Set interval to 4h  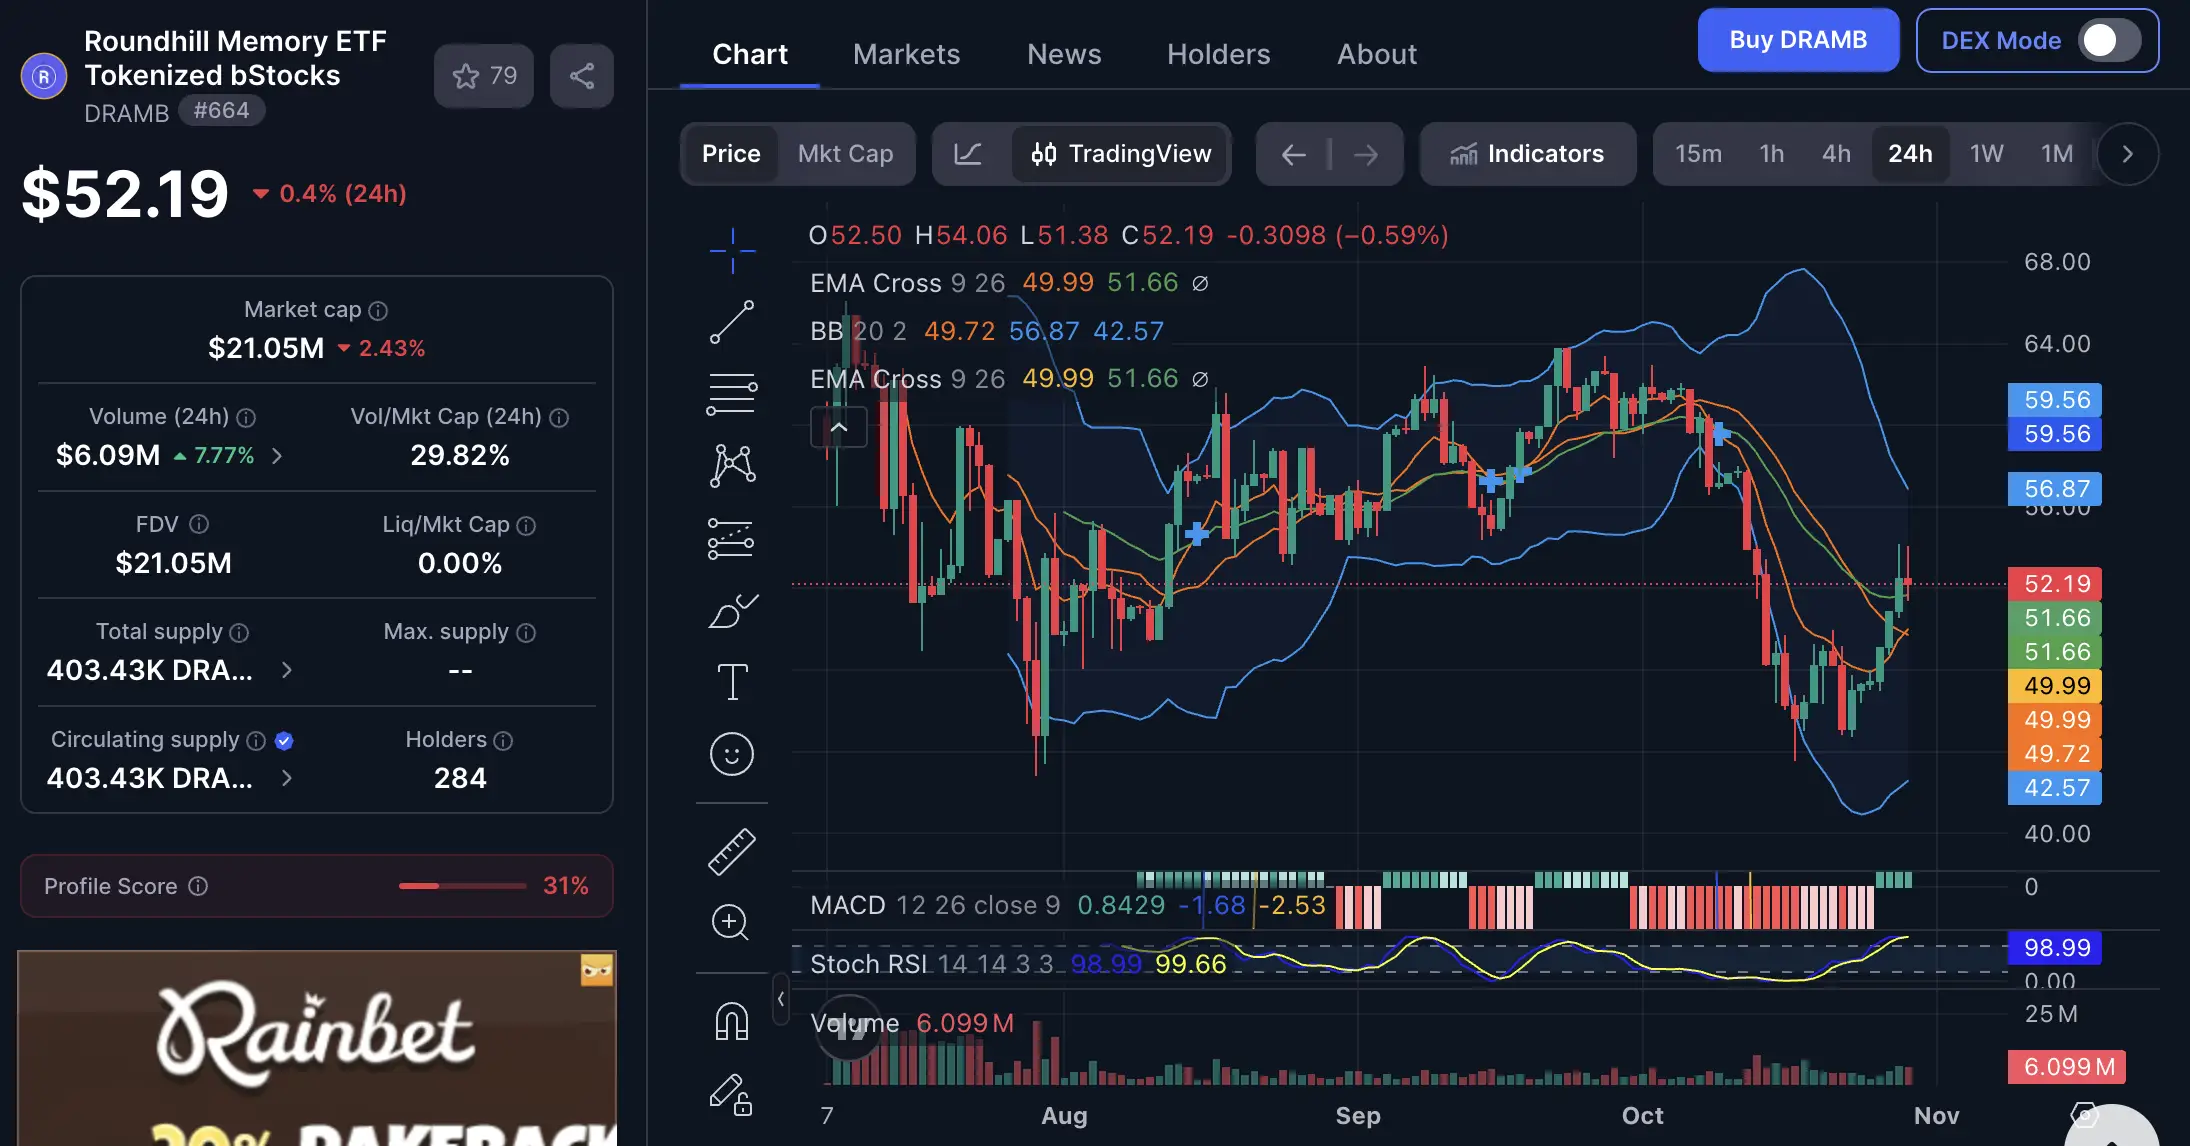pyautogui.click(x=1836, y=154)
